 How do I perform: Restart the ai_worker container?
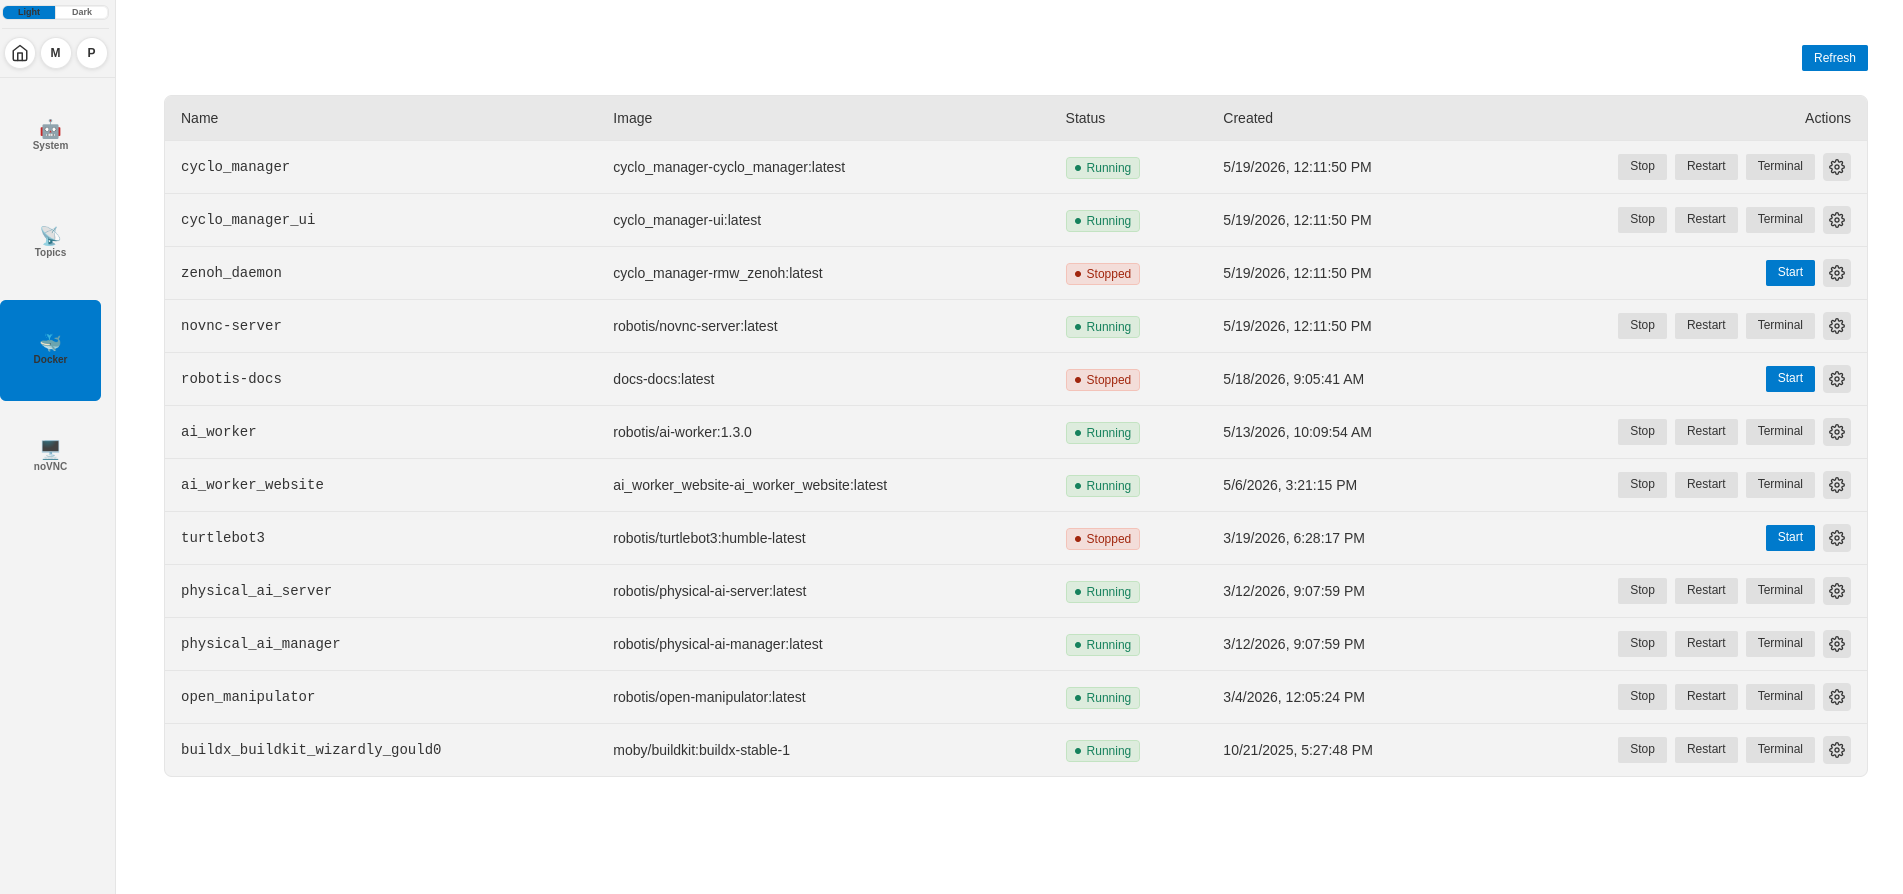[1706, 432]
